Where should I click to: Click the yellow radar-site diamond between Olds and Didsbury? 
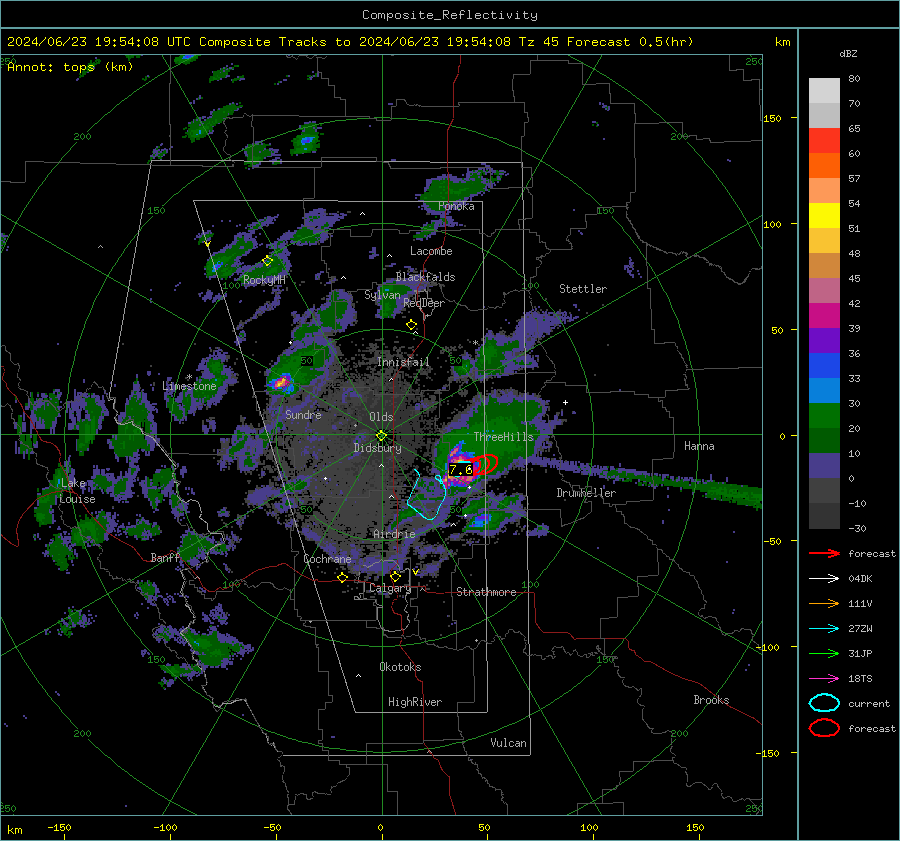coord(382,436)
